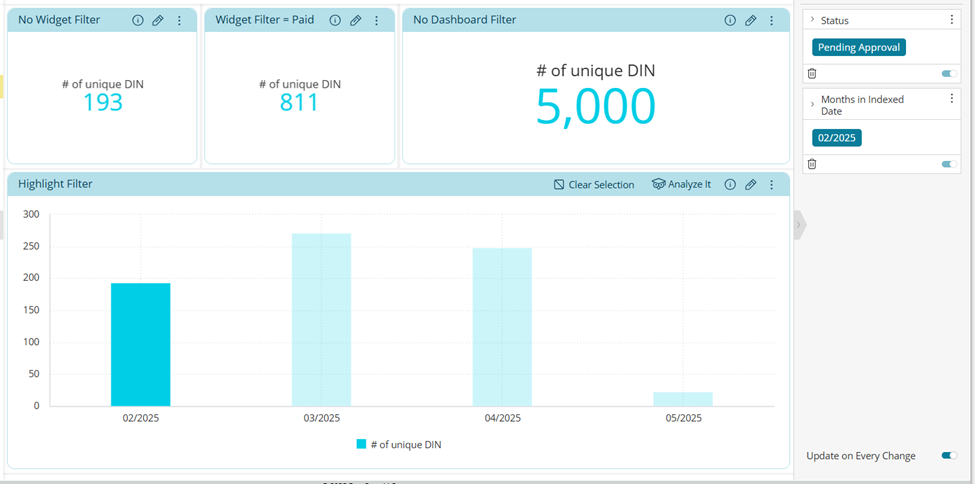This screenshot has width=975, height=484.
Task: Select the 05/2025 bar in chart
Action: click(683, 399)
